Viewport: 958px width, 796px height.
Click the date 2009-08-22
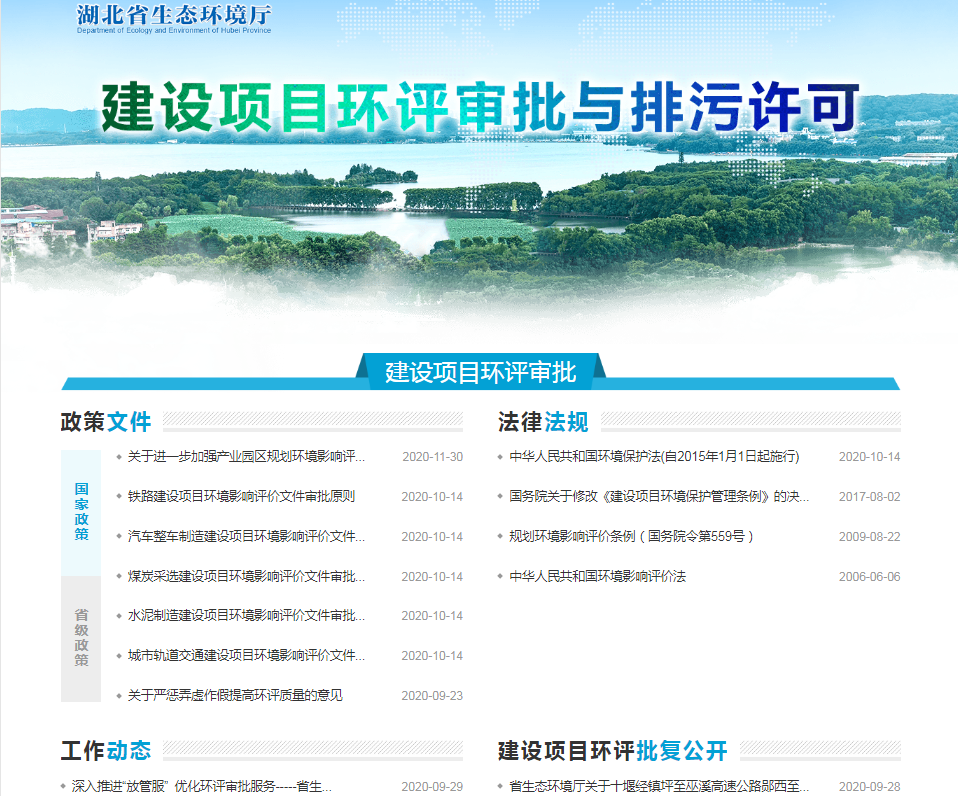[x=869, y=537]
